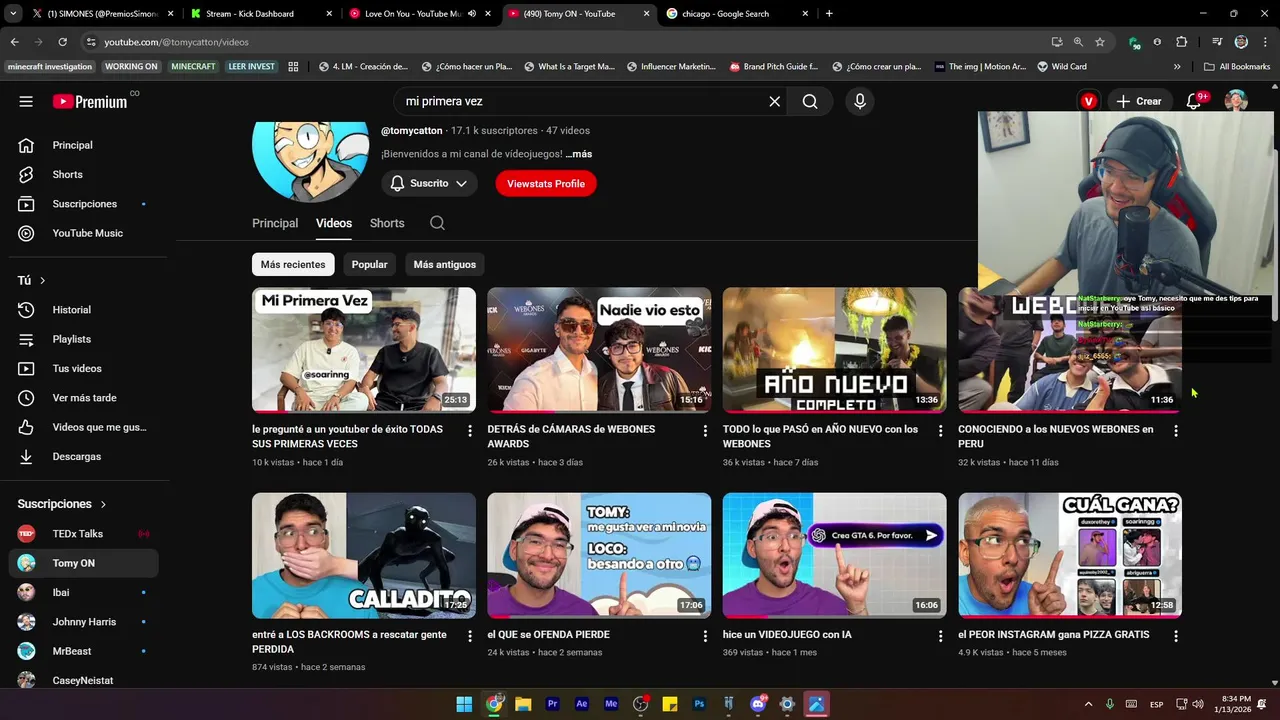The image size is (1280, 720).
Task: Open options for 'LOS BACKROOMS' video
Action: point(470,636)
